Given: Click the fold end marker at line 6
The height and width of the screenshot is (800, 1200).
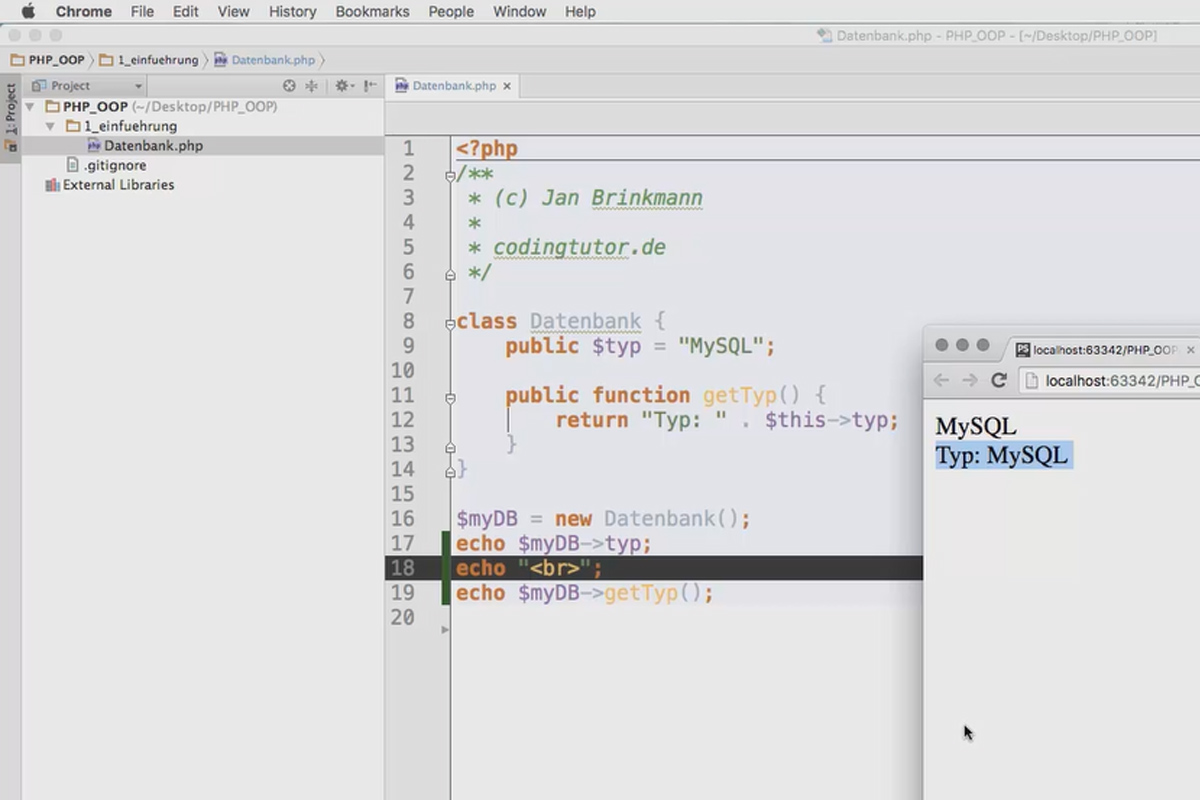Looking at the screenshot, I should [x=450, y=273].
